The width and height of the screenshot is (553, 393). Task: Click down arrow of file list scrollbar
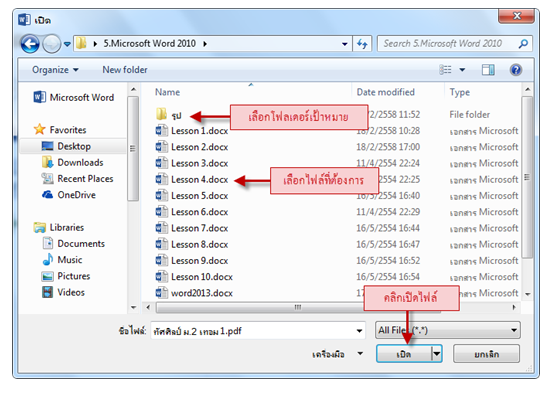pyautogui.click(x=528, y=294)
